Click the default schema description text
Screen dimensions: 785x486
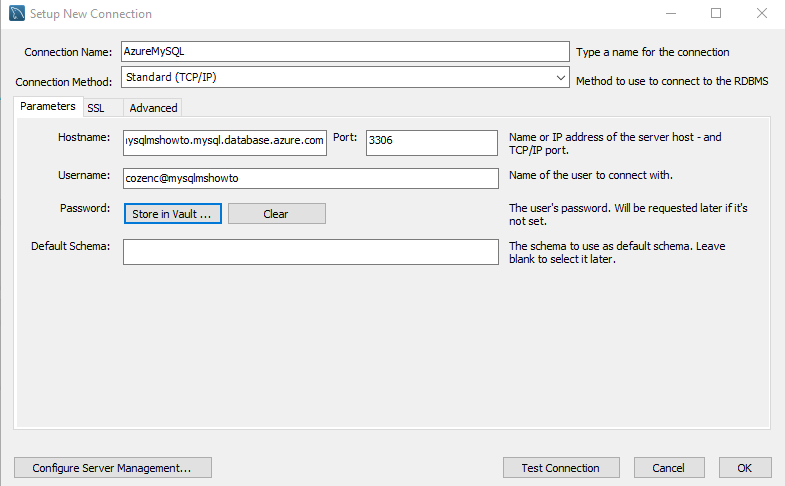pyautogui.click(x=617, y=253)
